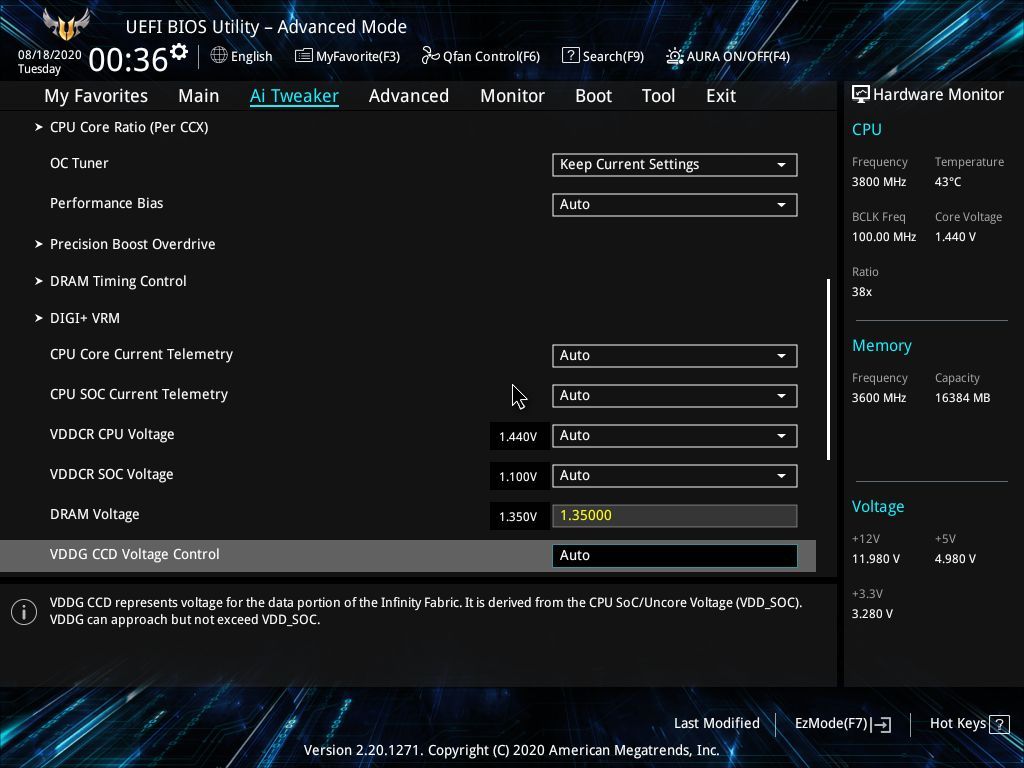This screenshot has width=1024, height=768.
Task: Click the globe language icon
Action: point(219,56)
